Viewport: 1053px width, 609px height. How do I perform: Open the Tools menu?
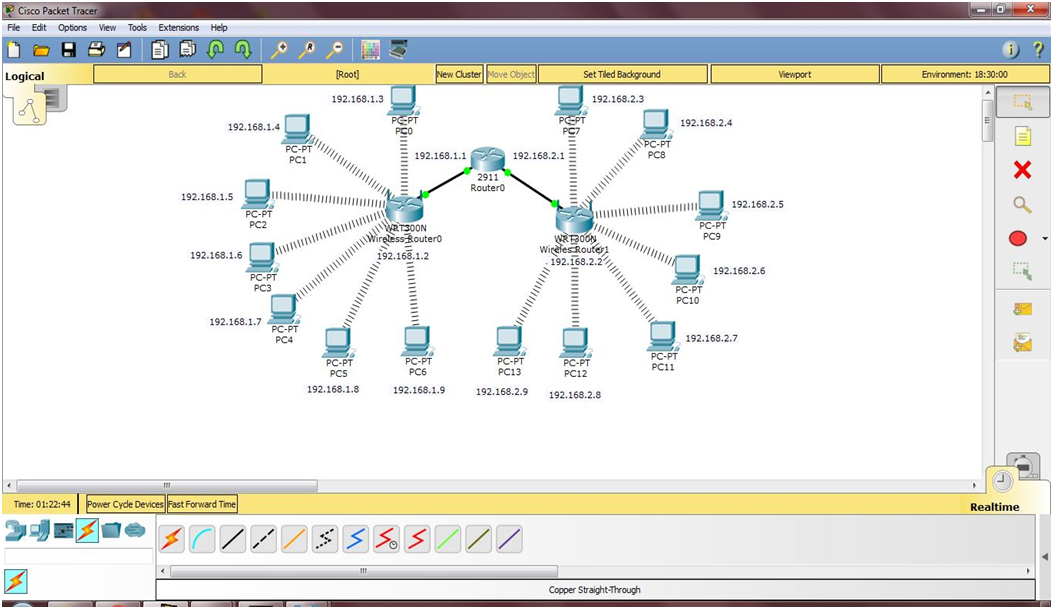click(x=137, y=28)
